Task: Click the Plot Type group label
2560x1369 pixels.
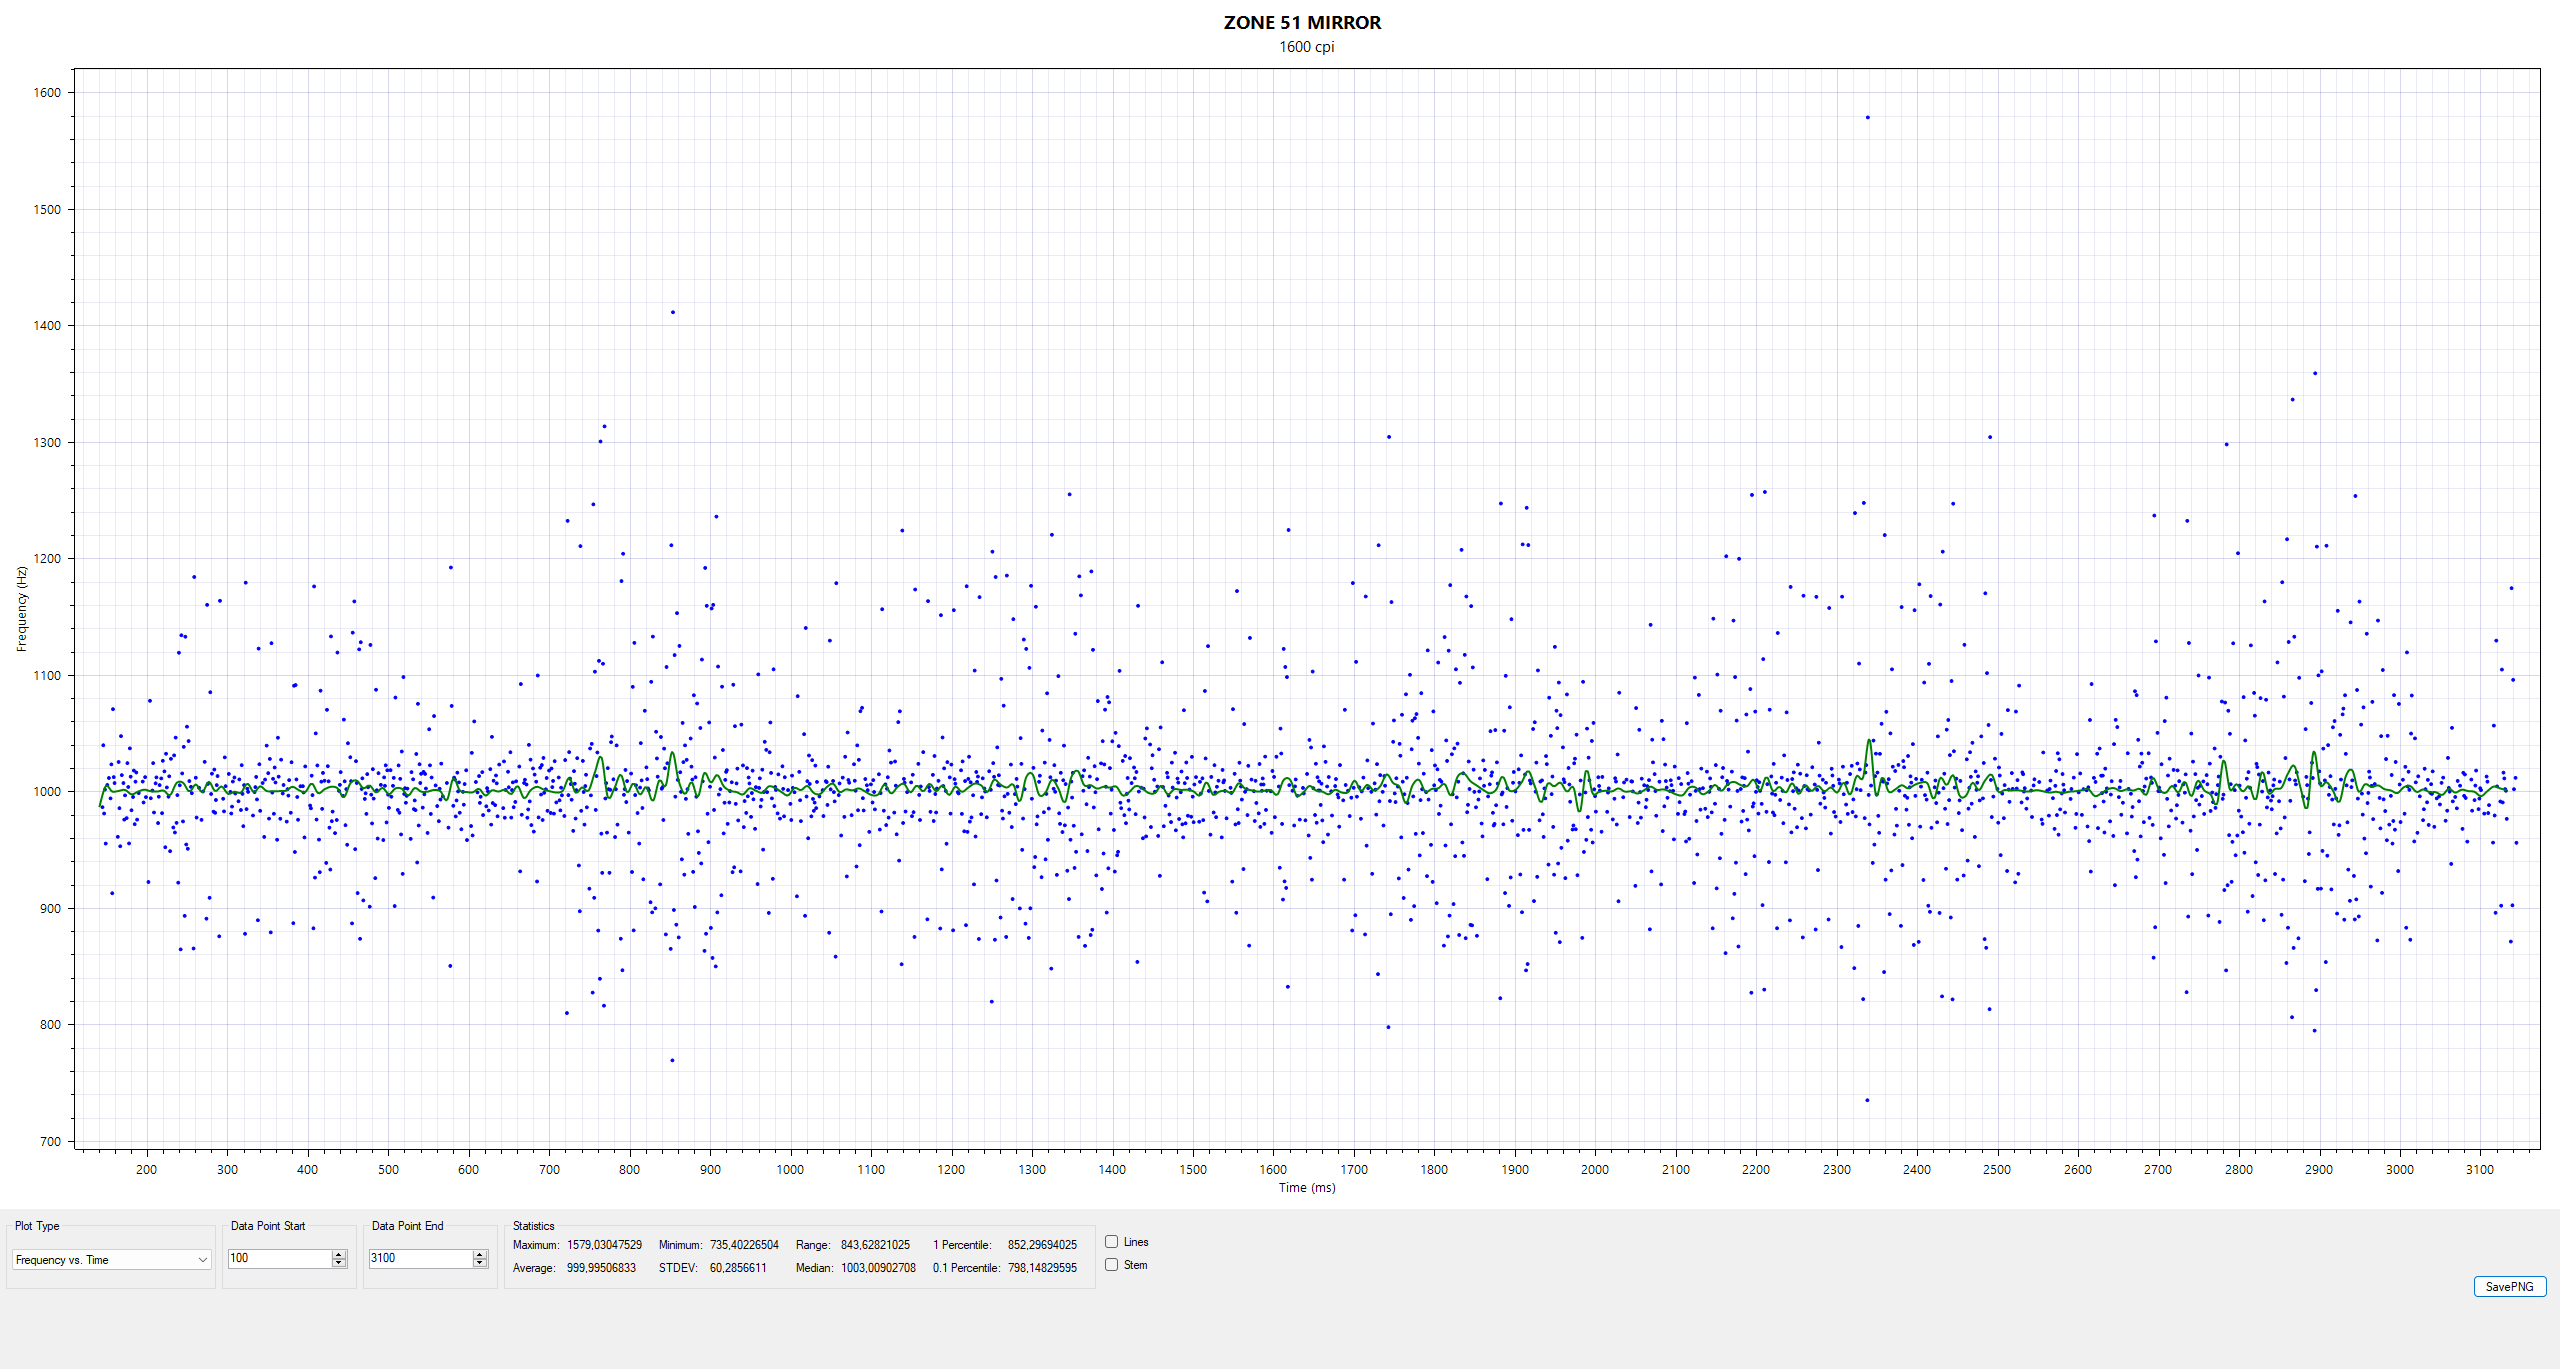Action: [x=37, y=1226]
